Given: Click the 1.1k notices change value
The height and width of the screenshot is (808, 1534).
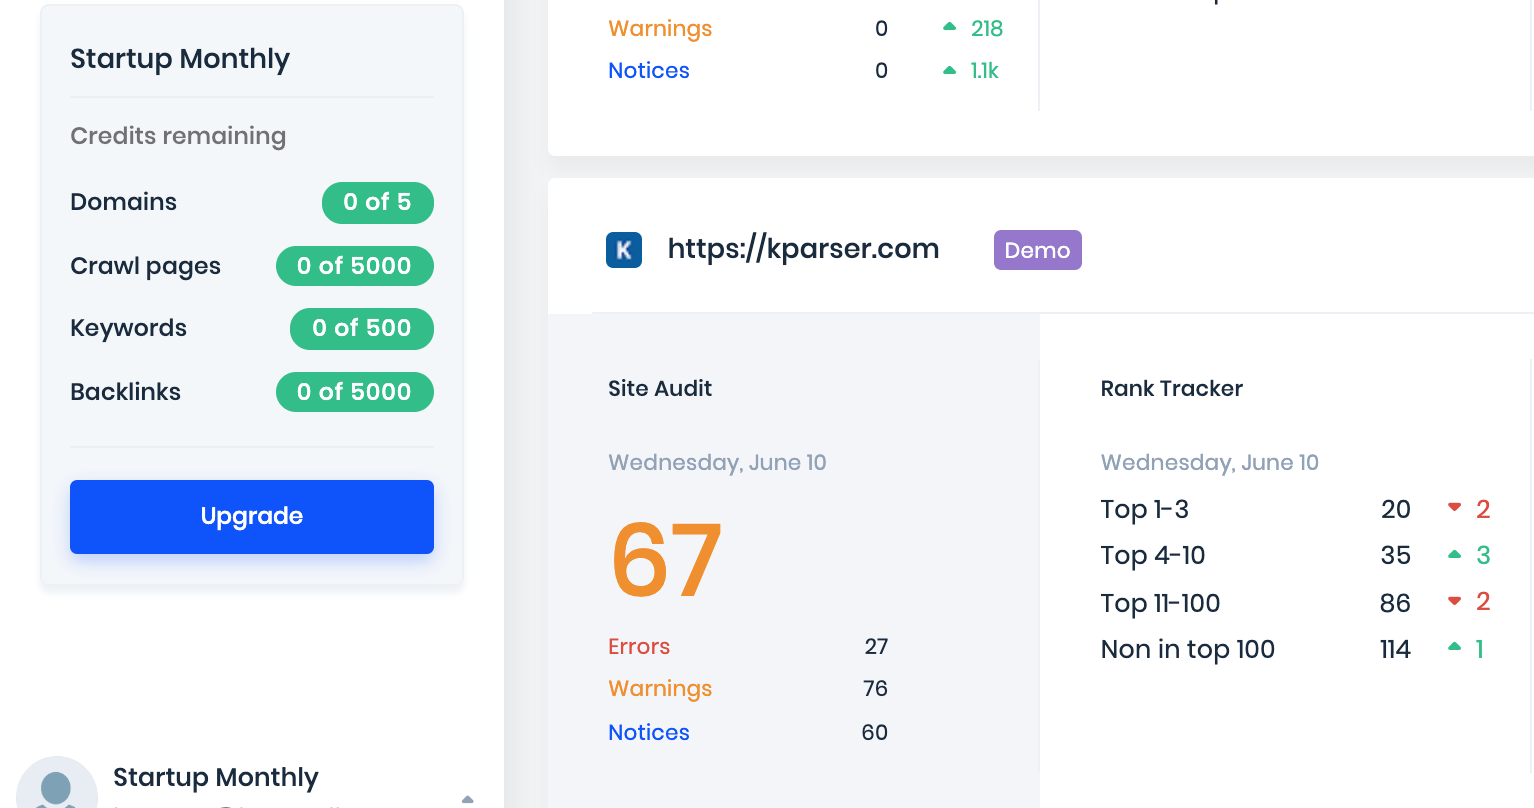Looking at the screenshot, I should click(x=984, y=71).
